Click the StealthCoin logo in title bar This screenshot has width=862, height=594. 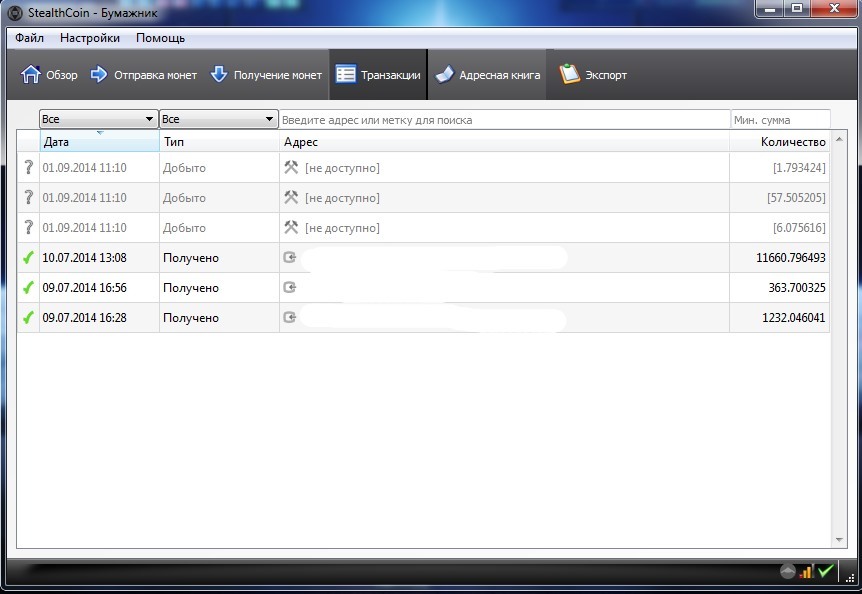15,12
